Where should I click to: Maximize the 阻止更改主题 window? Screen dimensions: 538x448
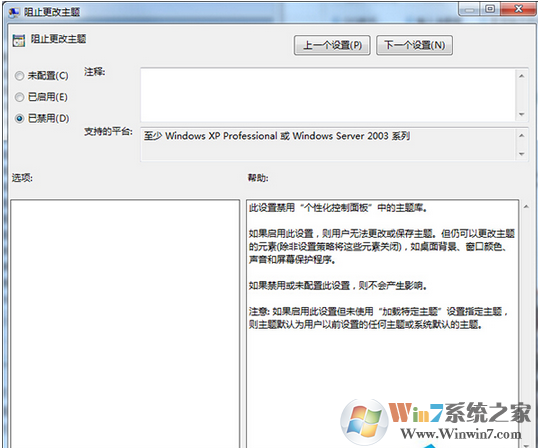coord(490,9)
